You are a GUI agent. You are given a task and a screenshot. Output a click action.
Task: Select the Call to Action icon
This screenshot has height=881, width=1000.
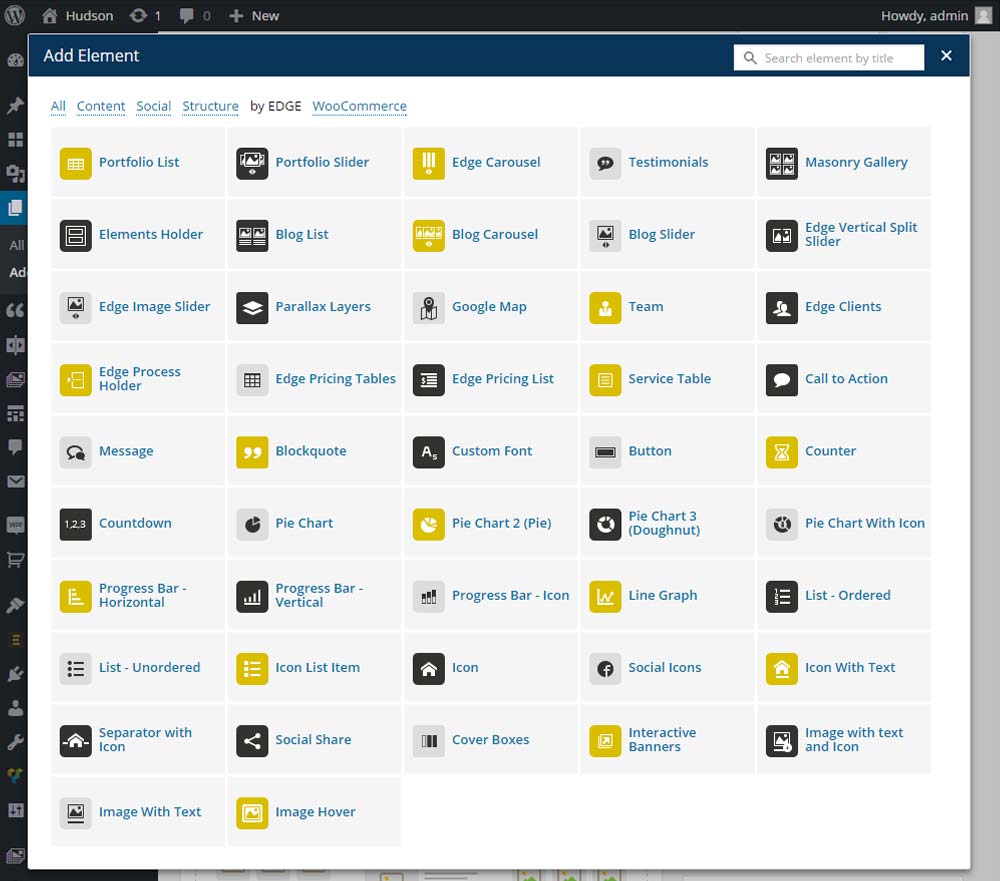pyautogui.click(x=782, y=380)
